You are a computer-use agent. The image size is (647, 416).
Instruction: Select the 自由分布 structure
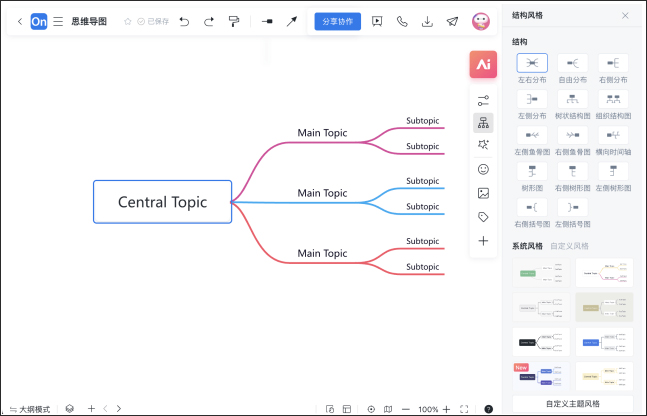(x=572, y=63)
